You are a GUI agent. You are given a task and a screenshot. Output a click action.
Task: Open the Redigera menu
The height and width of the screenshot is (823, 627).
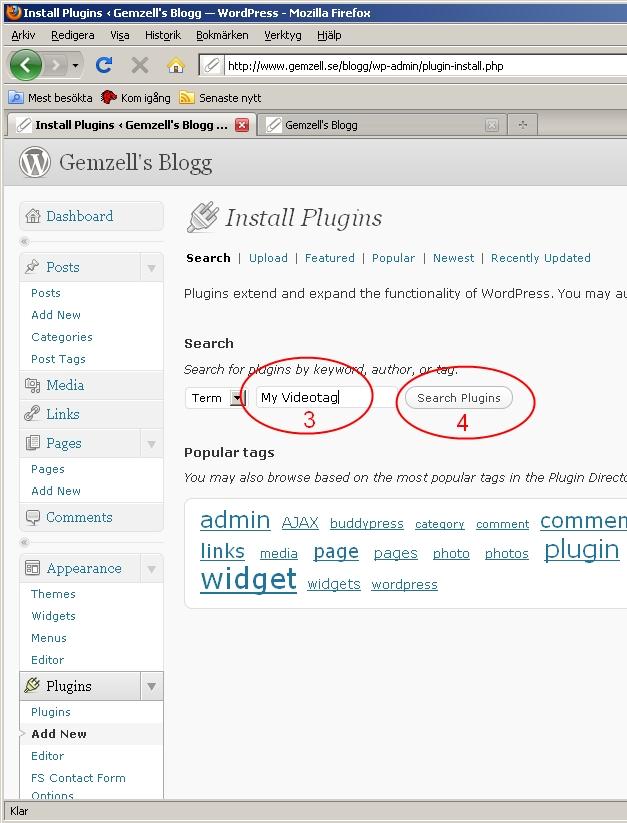coord(73,35)
